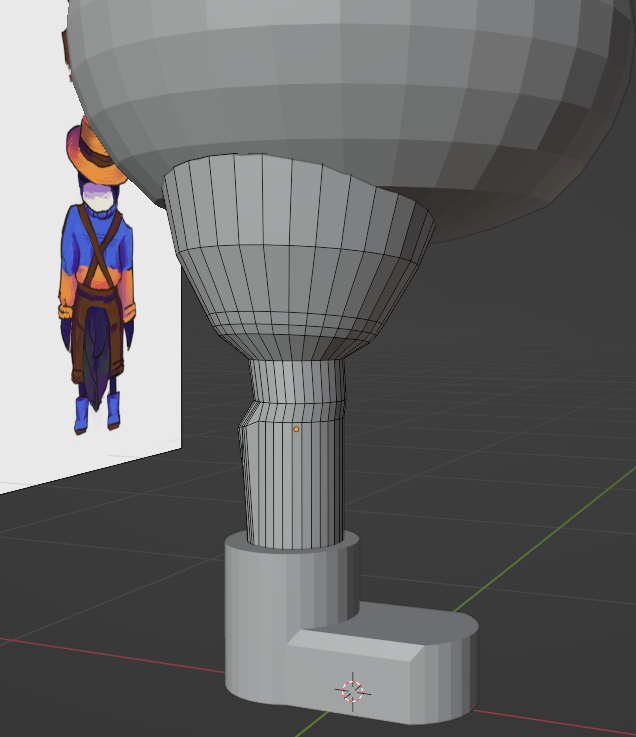This screenshot has width=636, height=737.
Task: Click the red-white 3D cursor crosshair
Action: 352,690
